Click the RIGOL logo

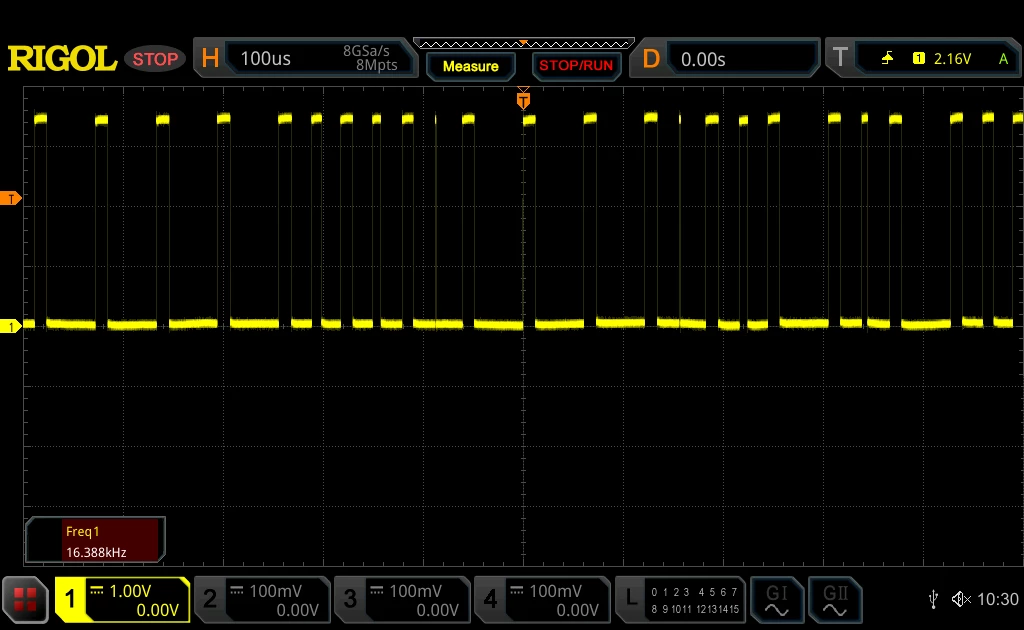click(x=62, y=59)
